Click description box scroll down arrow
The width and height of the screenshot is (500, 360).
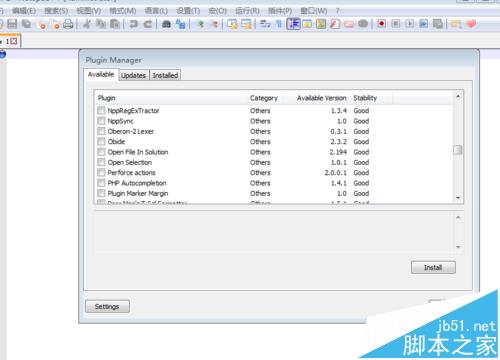pos(458,247)
